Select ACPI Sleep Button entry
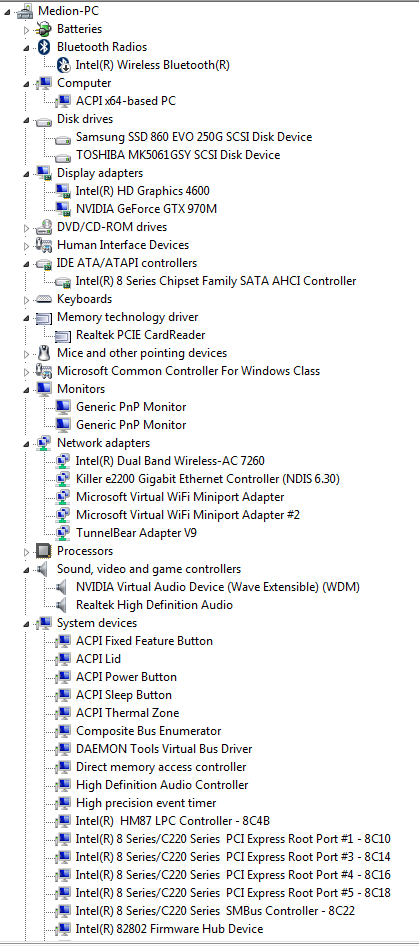 pyautogui.click(x=124, y=695)
